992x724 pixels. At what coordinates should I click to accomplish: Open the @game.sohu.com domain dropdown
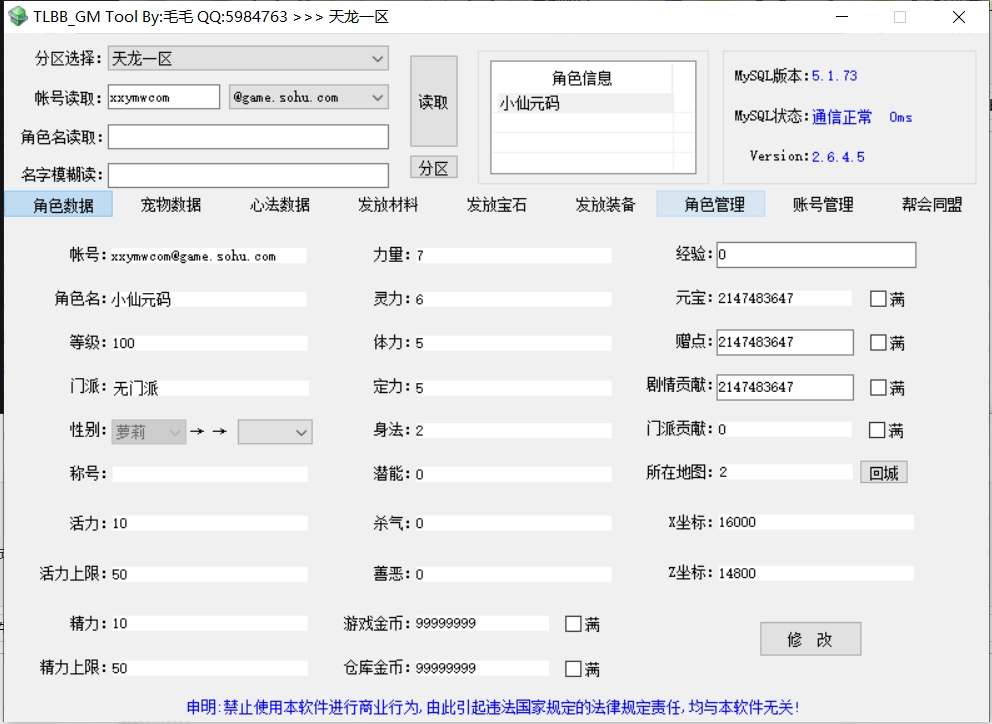click(x=309, y=97)
